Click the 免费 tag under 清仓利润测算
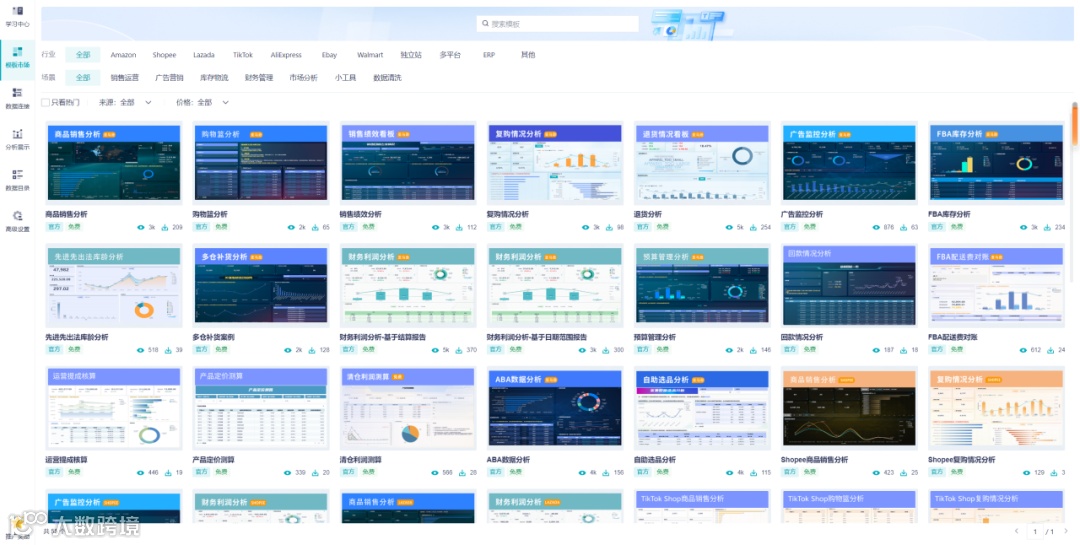 pyautogui.click(x=368, y=473)
